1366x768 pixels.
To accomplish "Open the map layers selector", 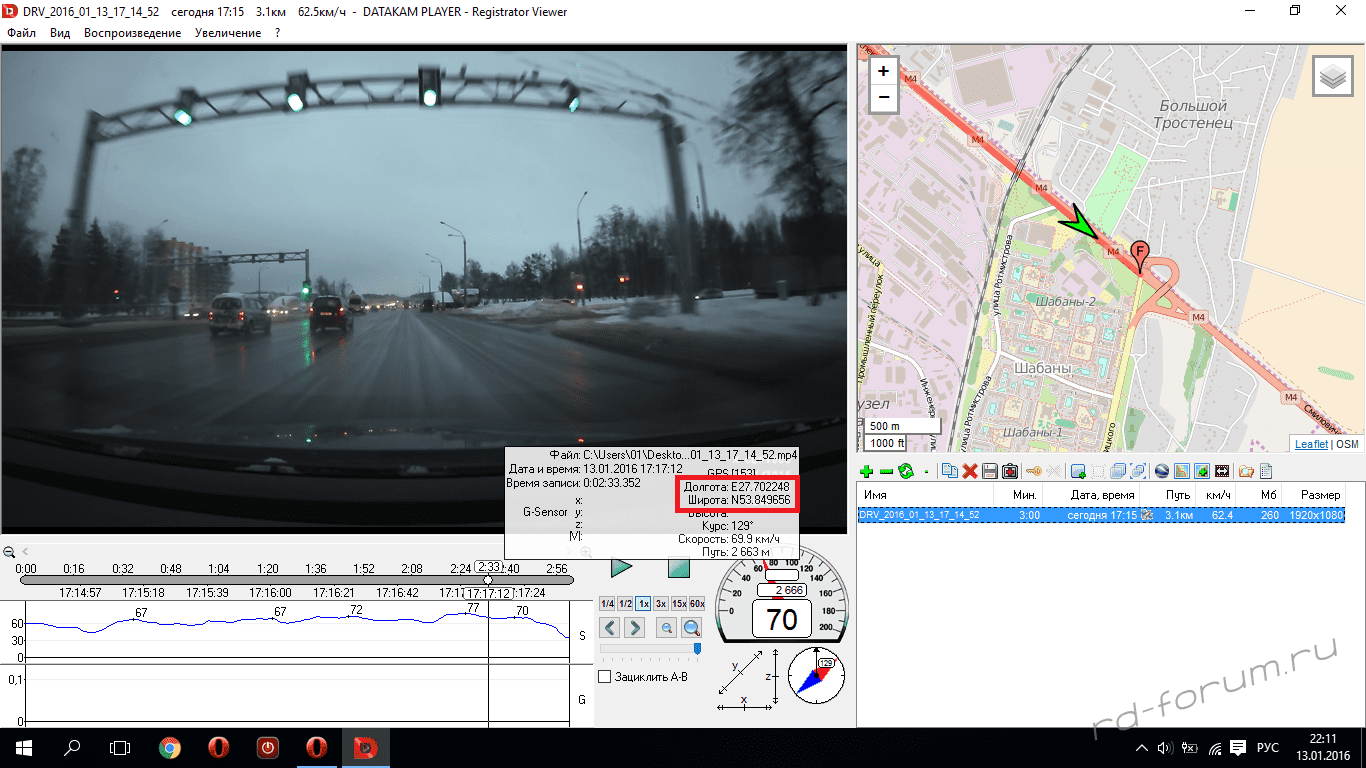I will pos(1332,77).
